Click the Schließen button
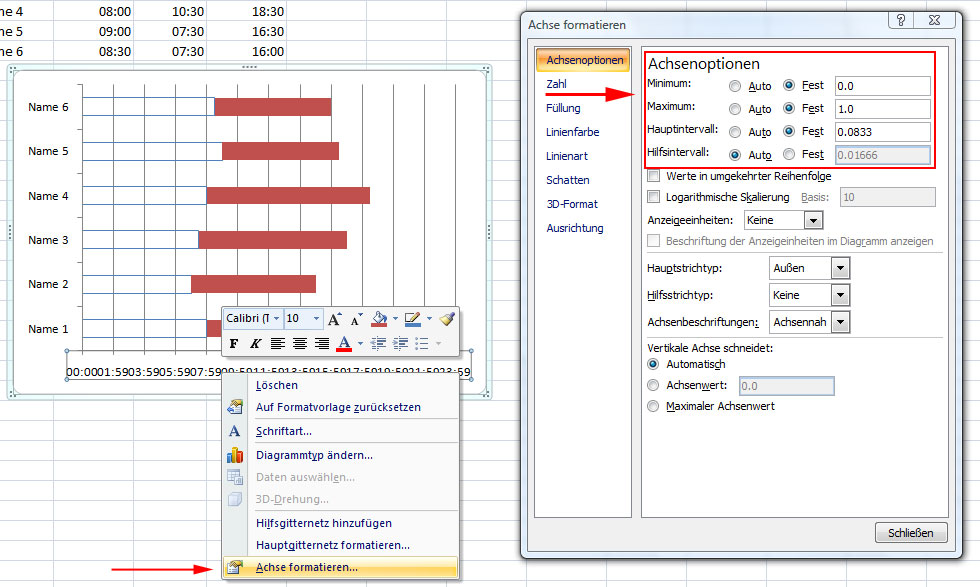This screenshot has height=587, width=980. click(911, 533)
